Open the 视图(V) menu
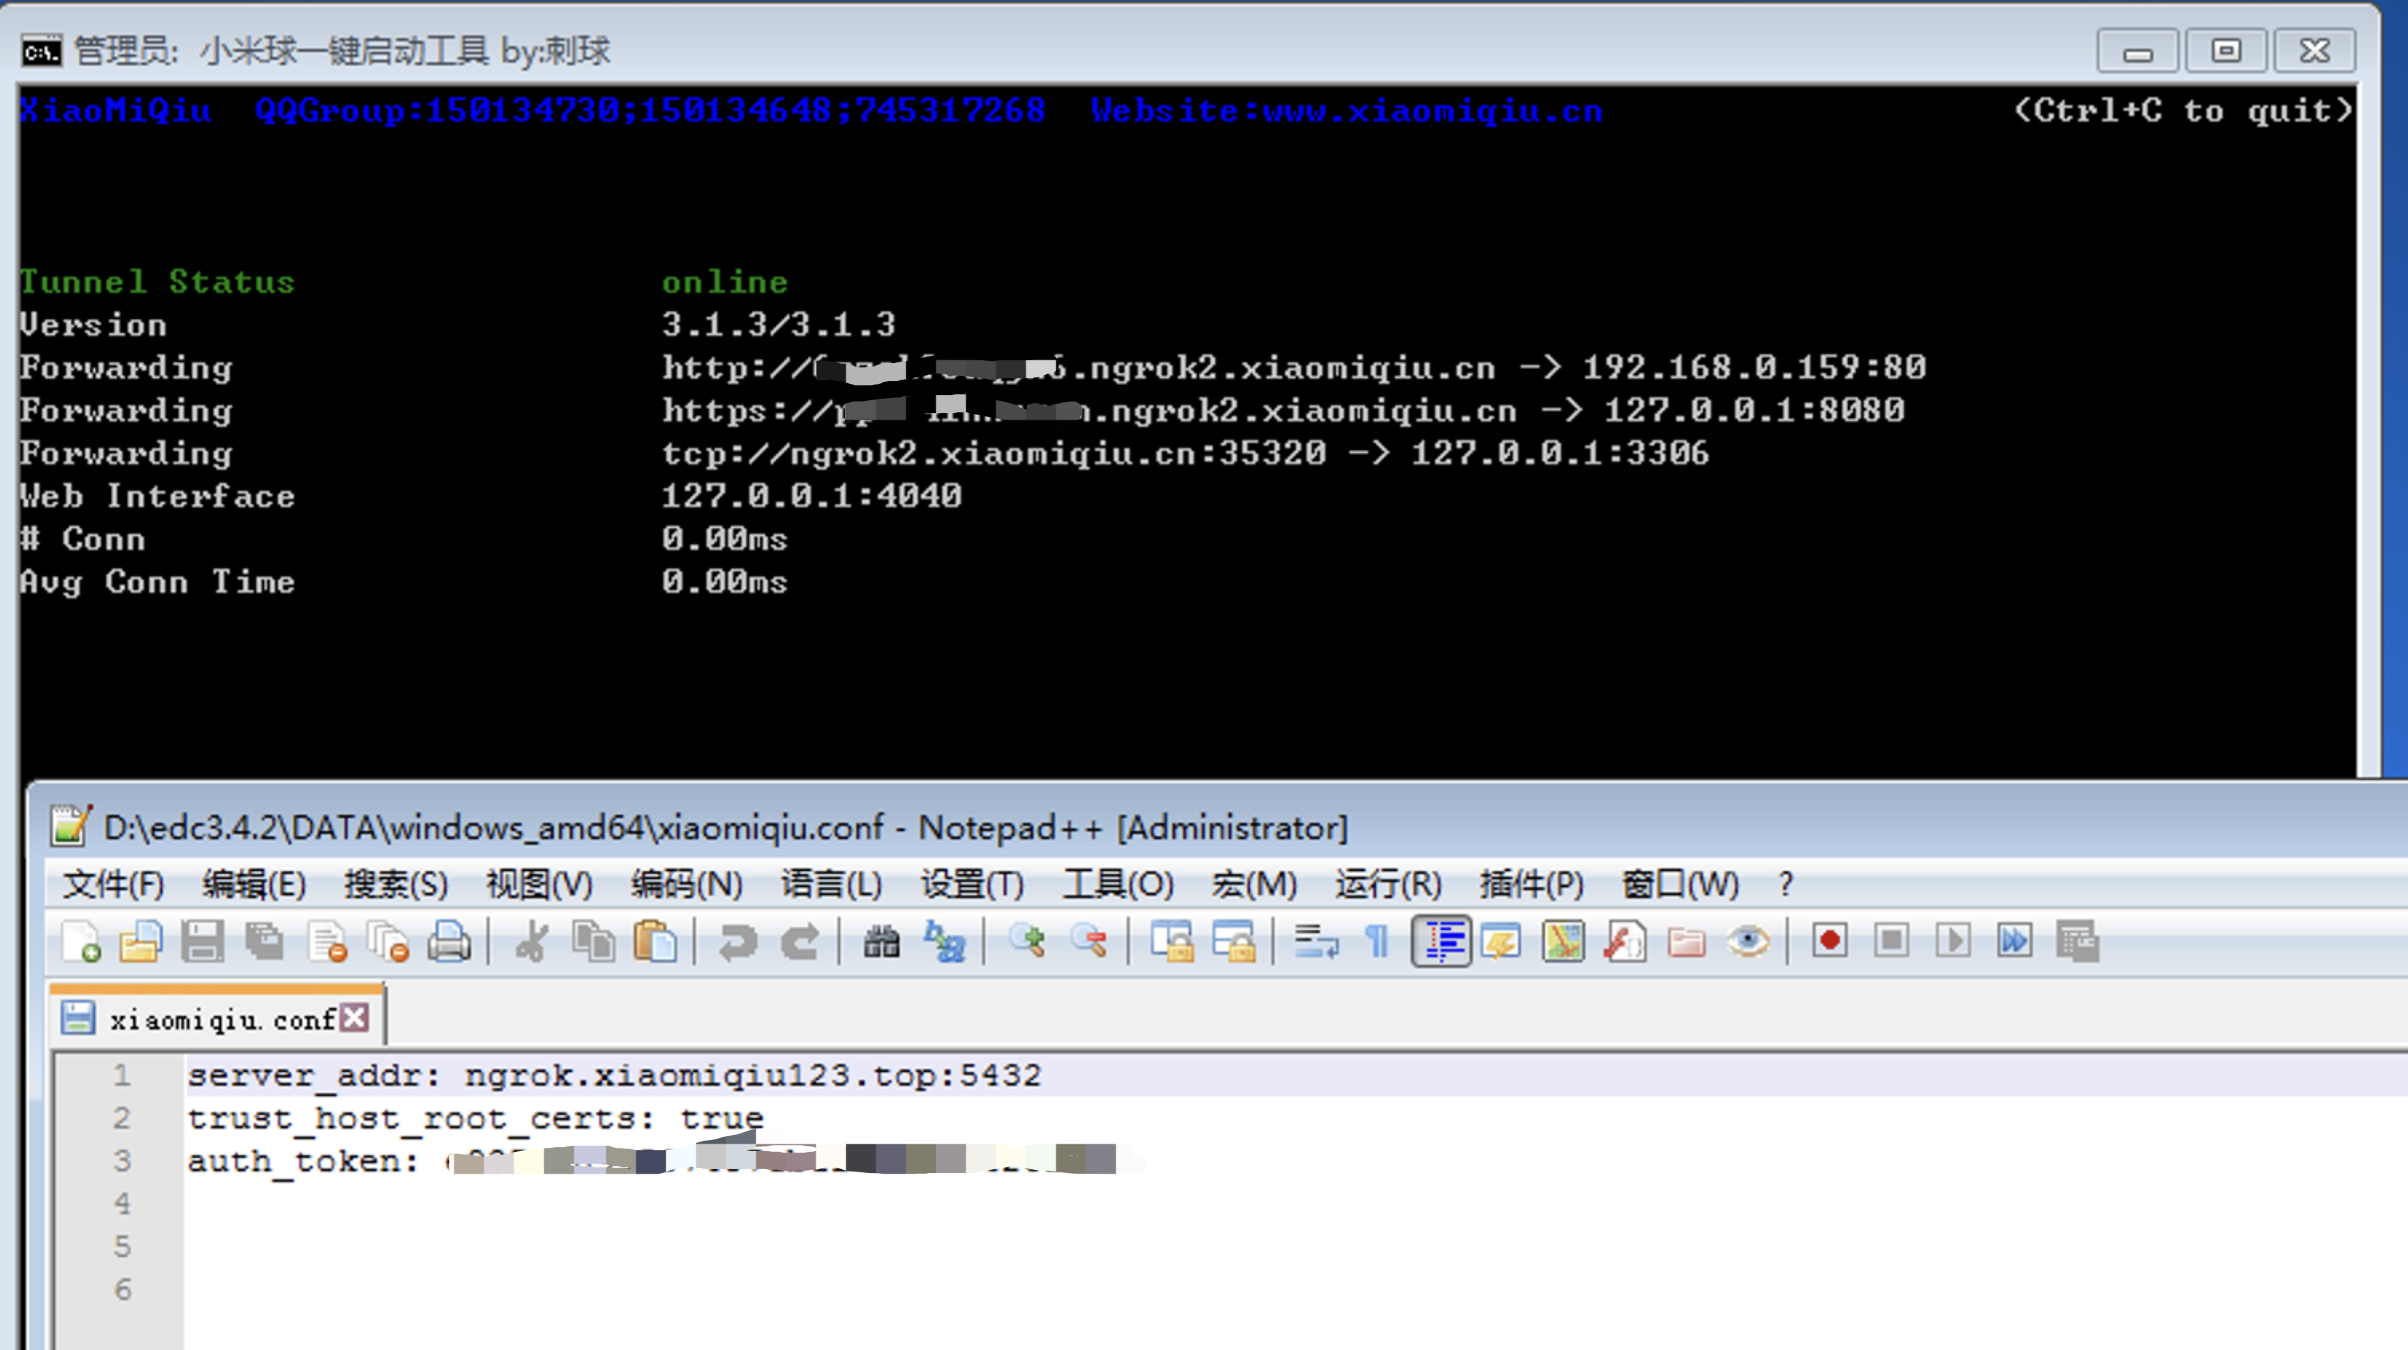This screenshot has height=1350, width=2408. [539, 885]
